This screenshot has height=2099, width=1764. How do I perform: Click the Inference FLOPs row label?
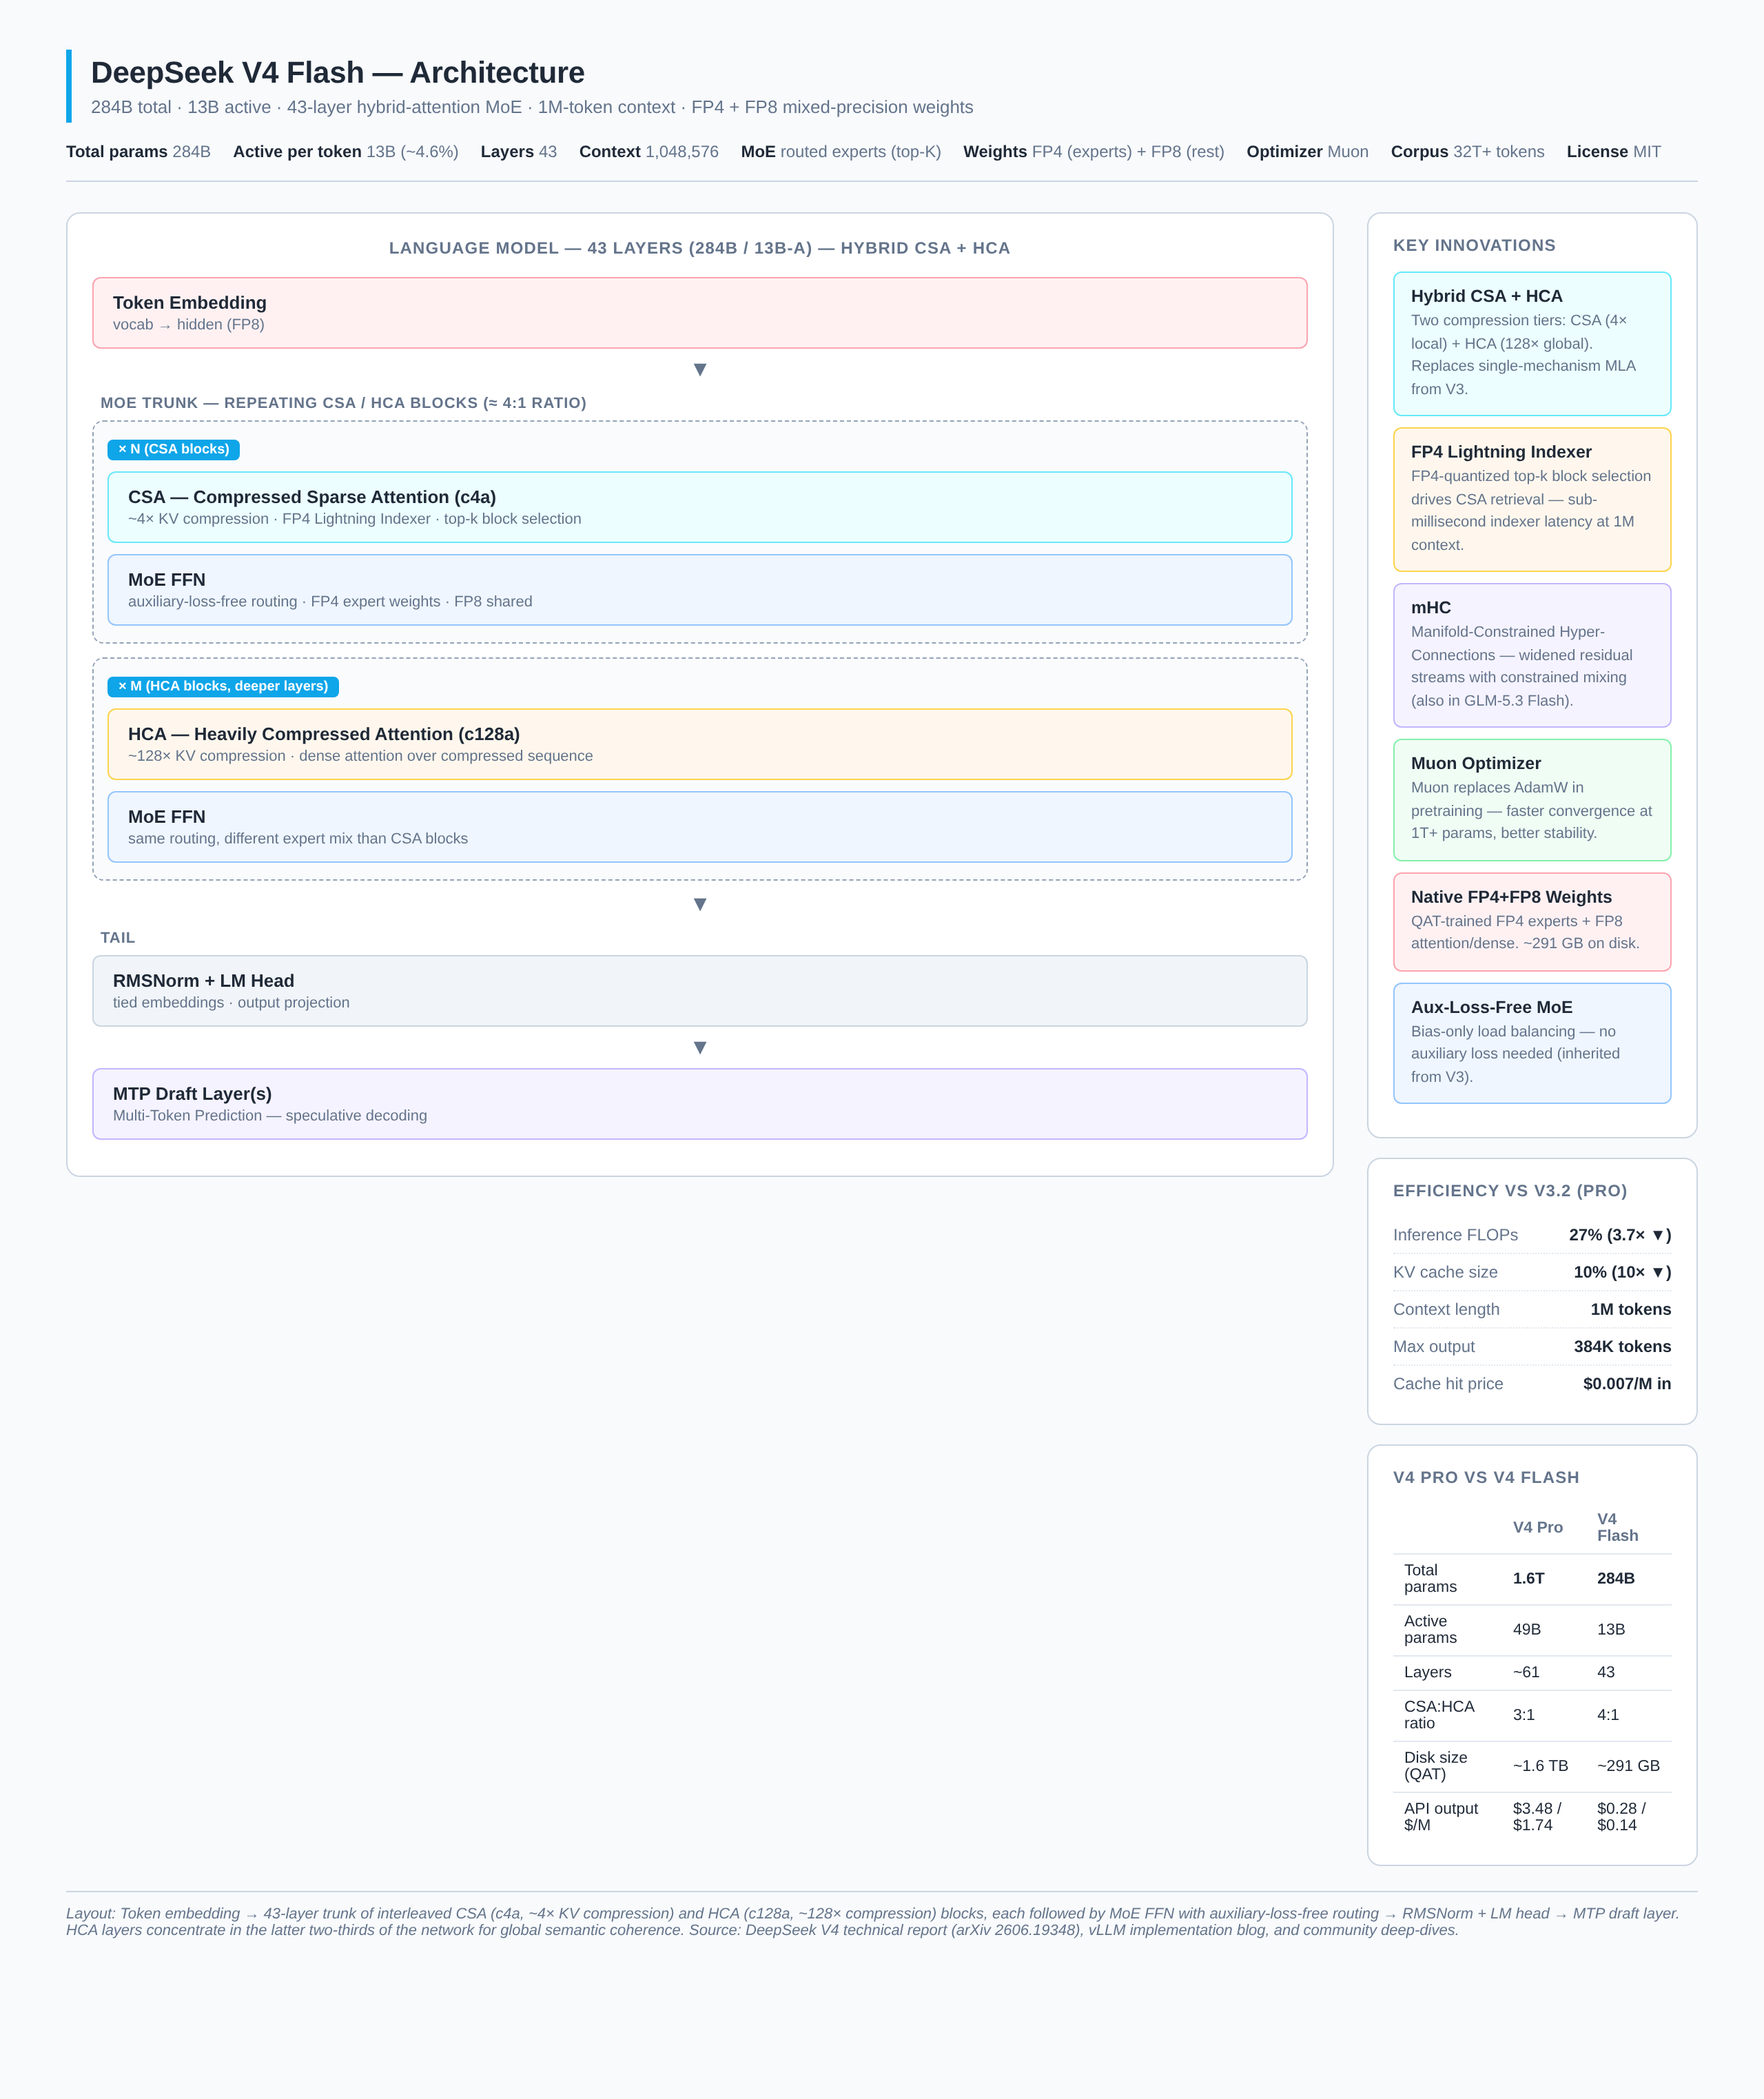(x=1455, y=1235)
